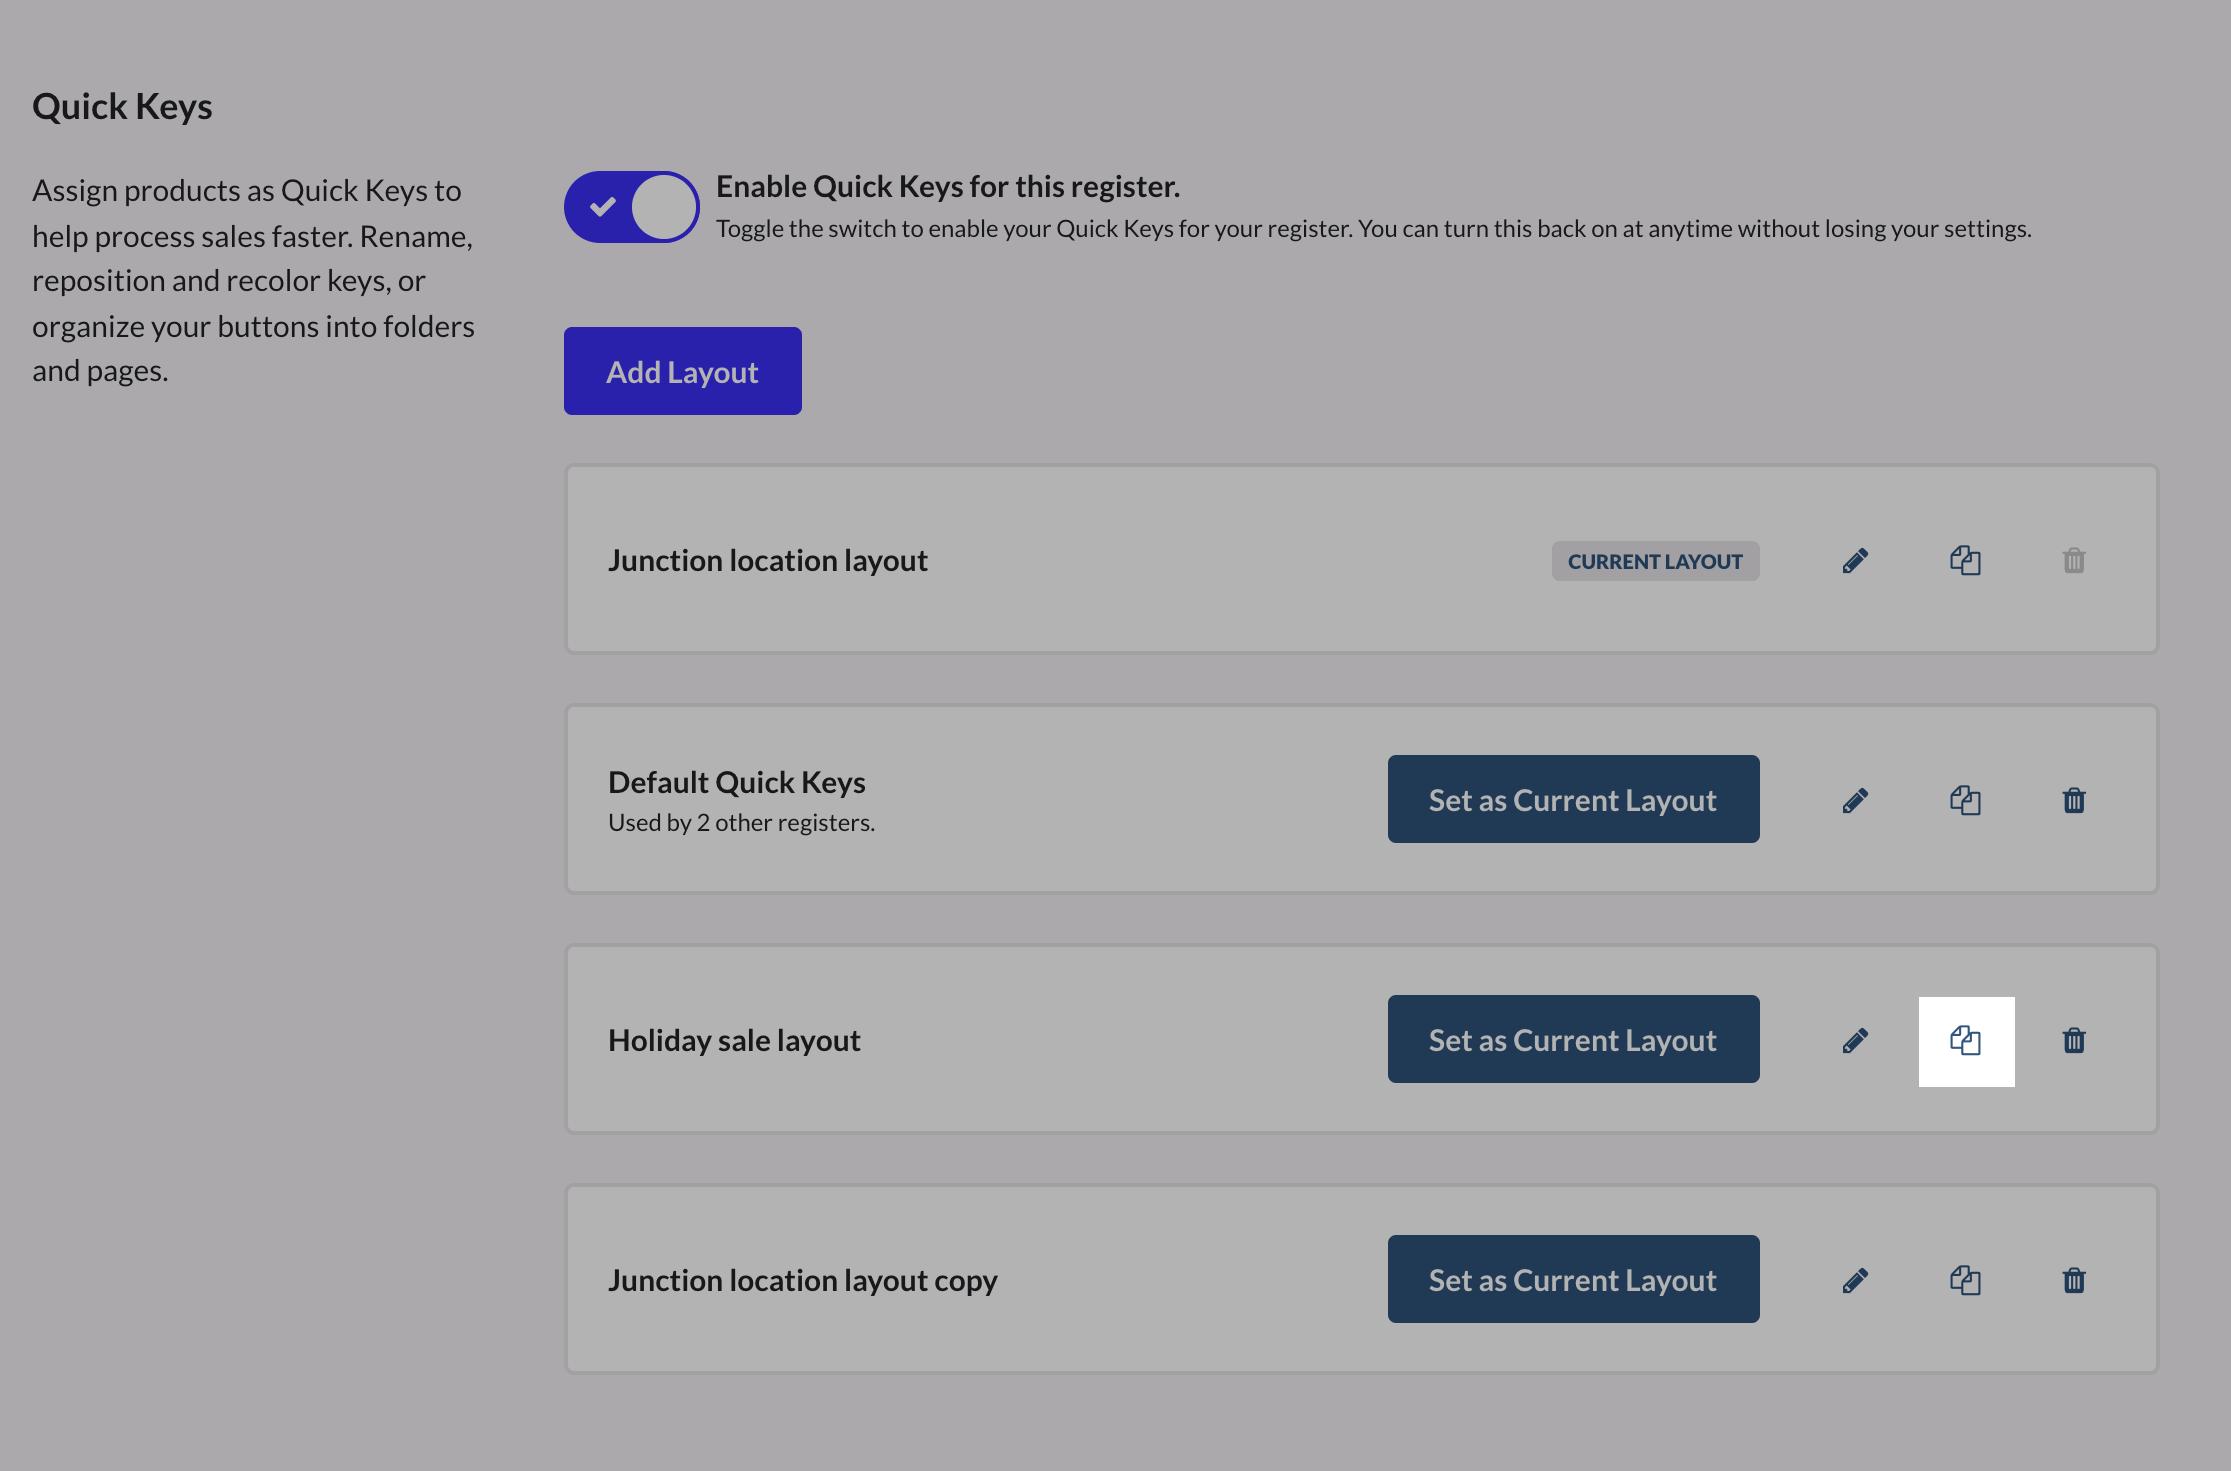Delete the Default Quick Keys layout
The height and width of the screenshot is (1471, 2231).
(x=2074, y=801)
